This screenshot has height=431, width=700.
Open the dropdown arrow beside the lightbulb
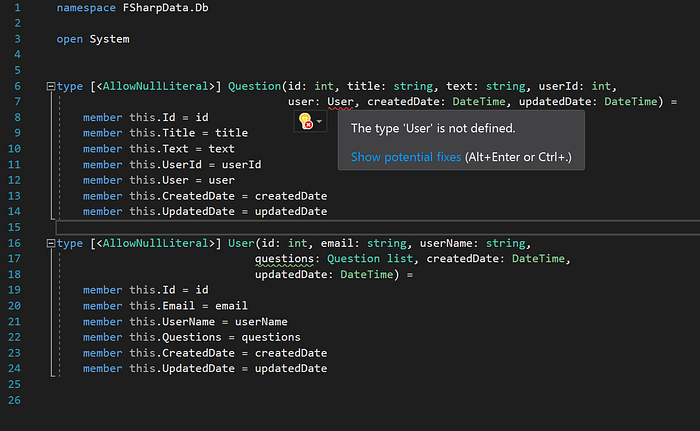point(319,121)
